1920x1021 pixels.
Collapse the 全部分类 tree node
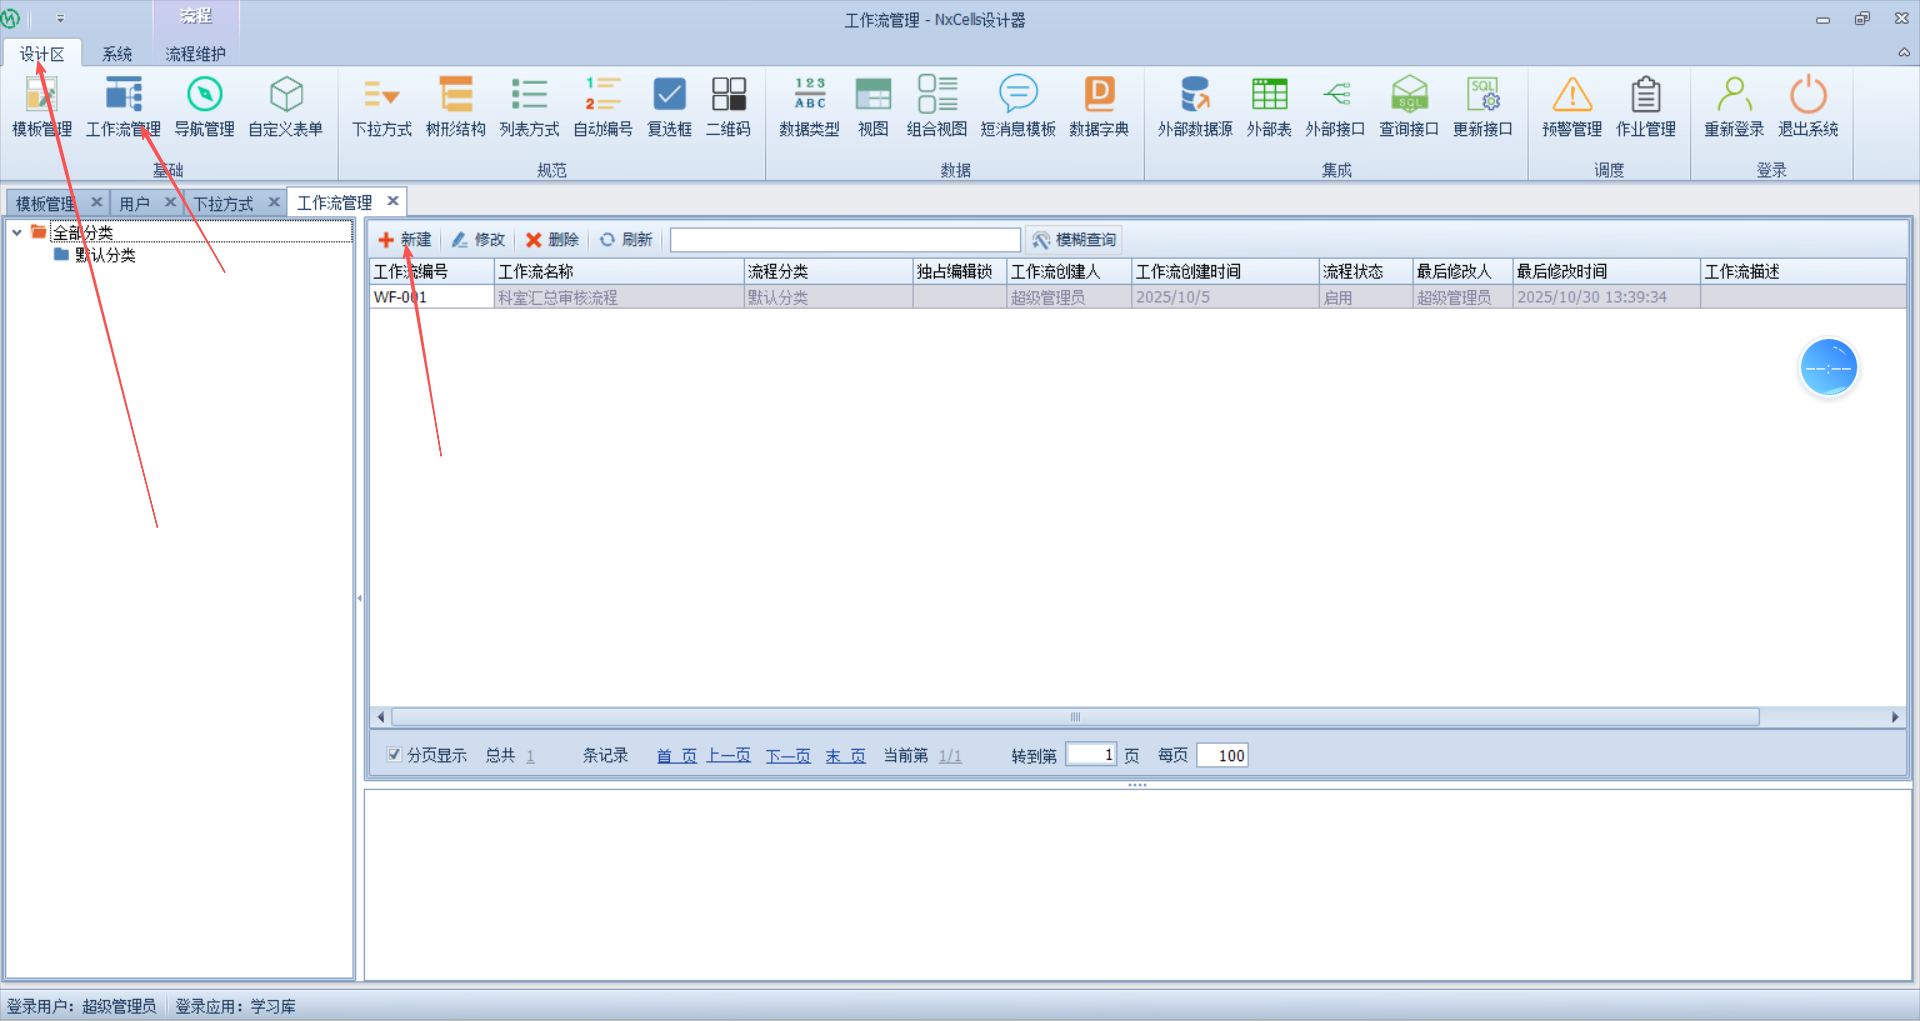point(17,232)
